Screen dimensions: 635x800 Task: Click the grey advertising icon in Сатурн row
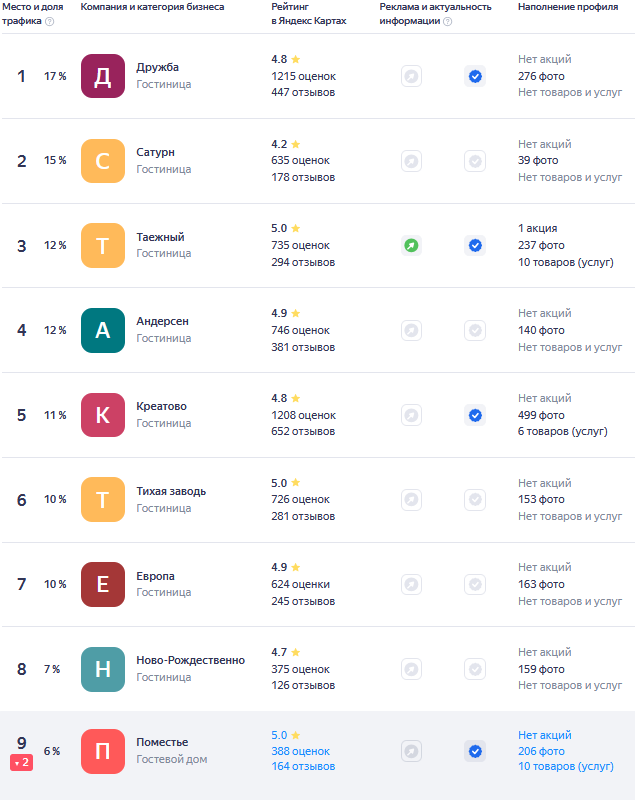(x=411, y=161)
